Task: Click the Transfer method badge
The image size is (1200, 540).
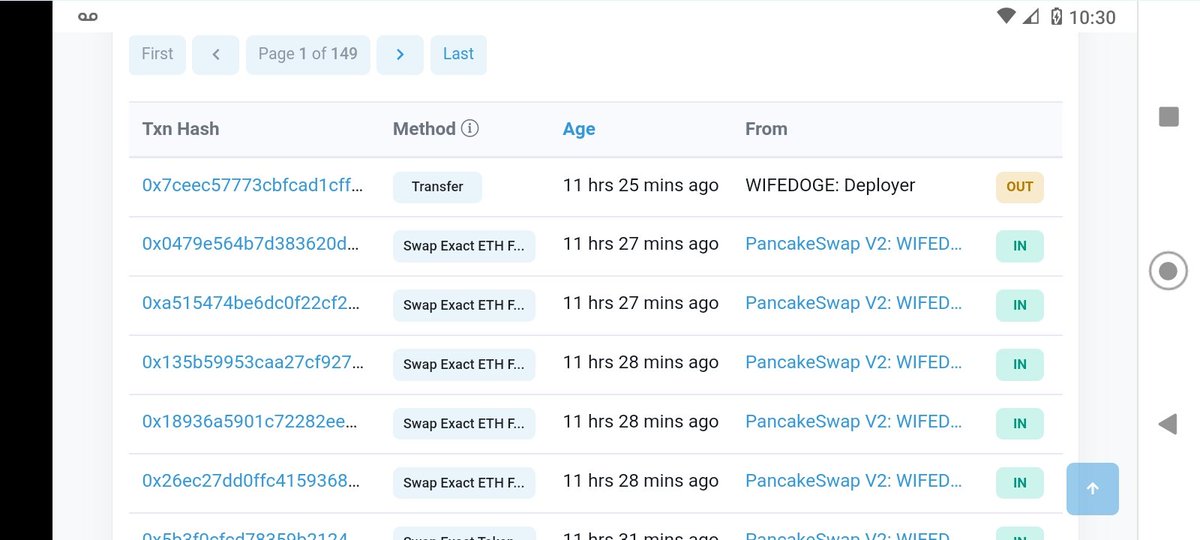Action: 437,187
